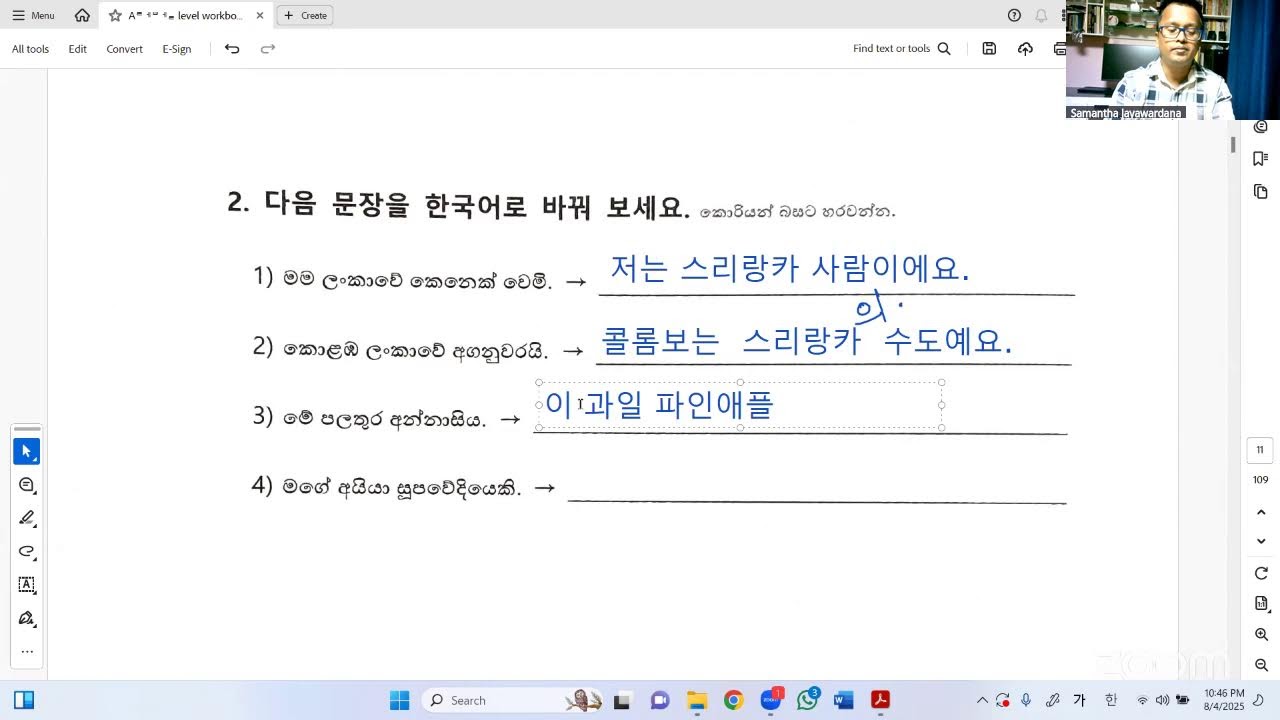The image size is (1280, 720).
Task: Redo the last action
Action: 267,49
